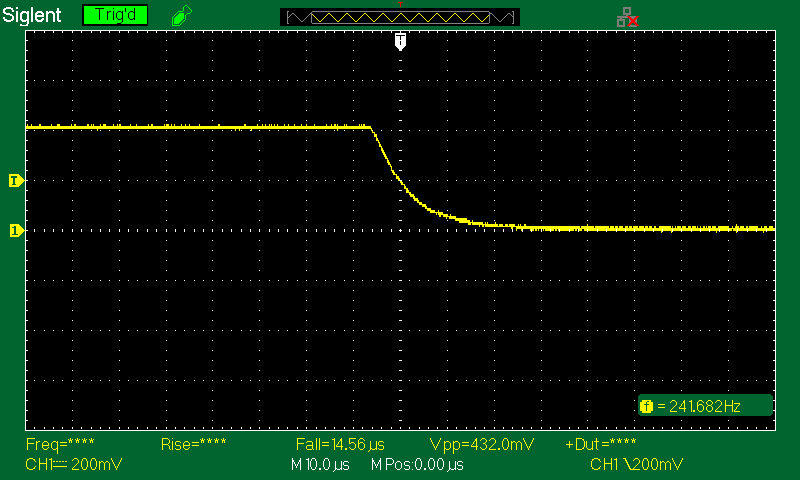Image resolution: width=800 pixels, height=480 pixels.
Task: Select the Fall=14.56µs measurement readout
Action: point(340,443)
